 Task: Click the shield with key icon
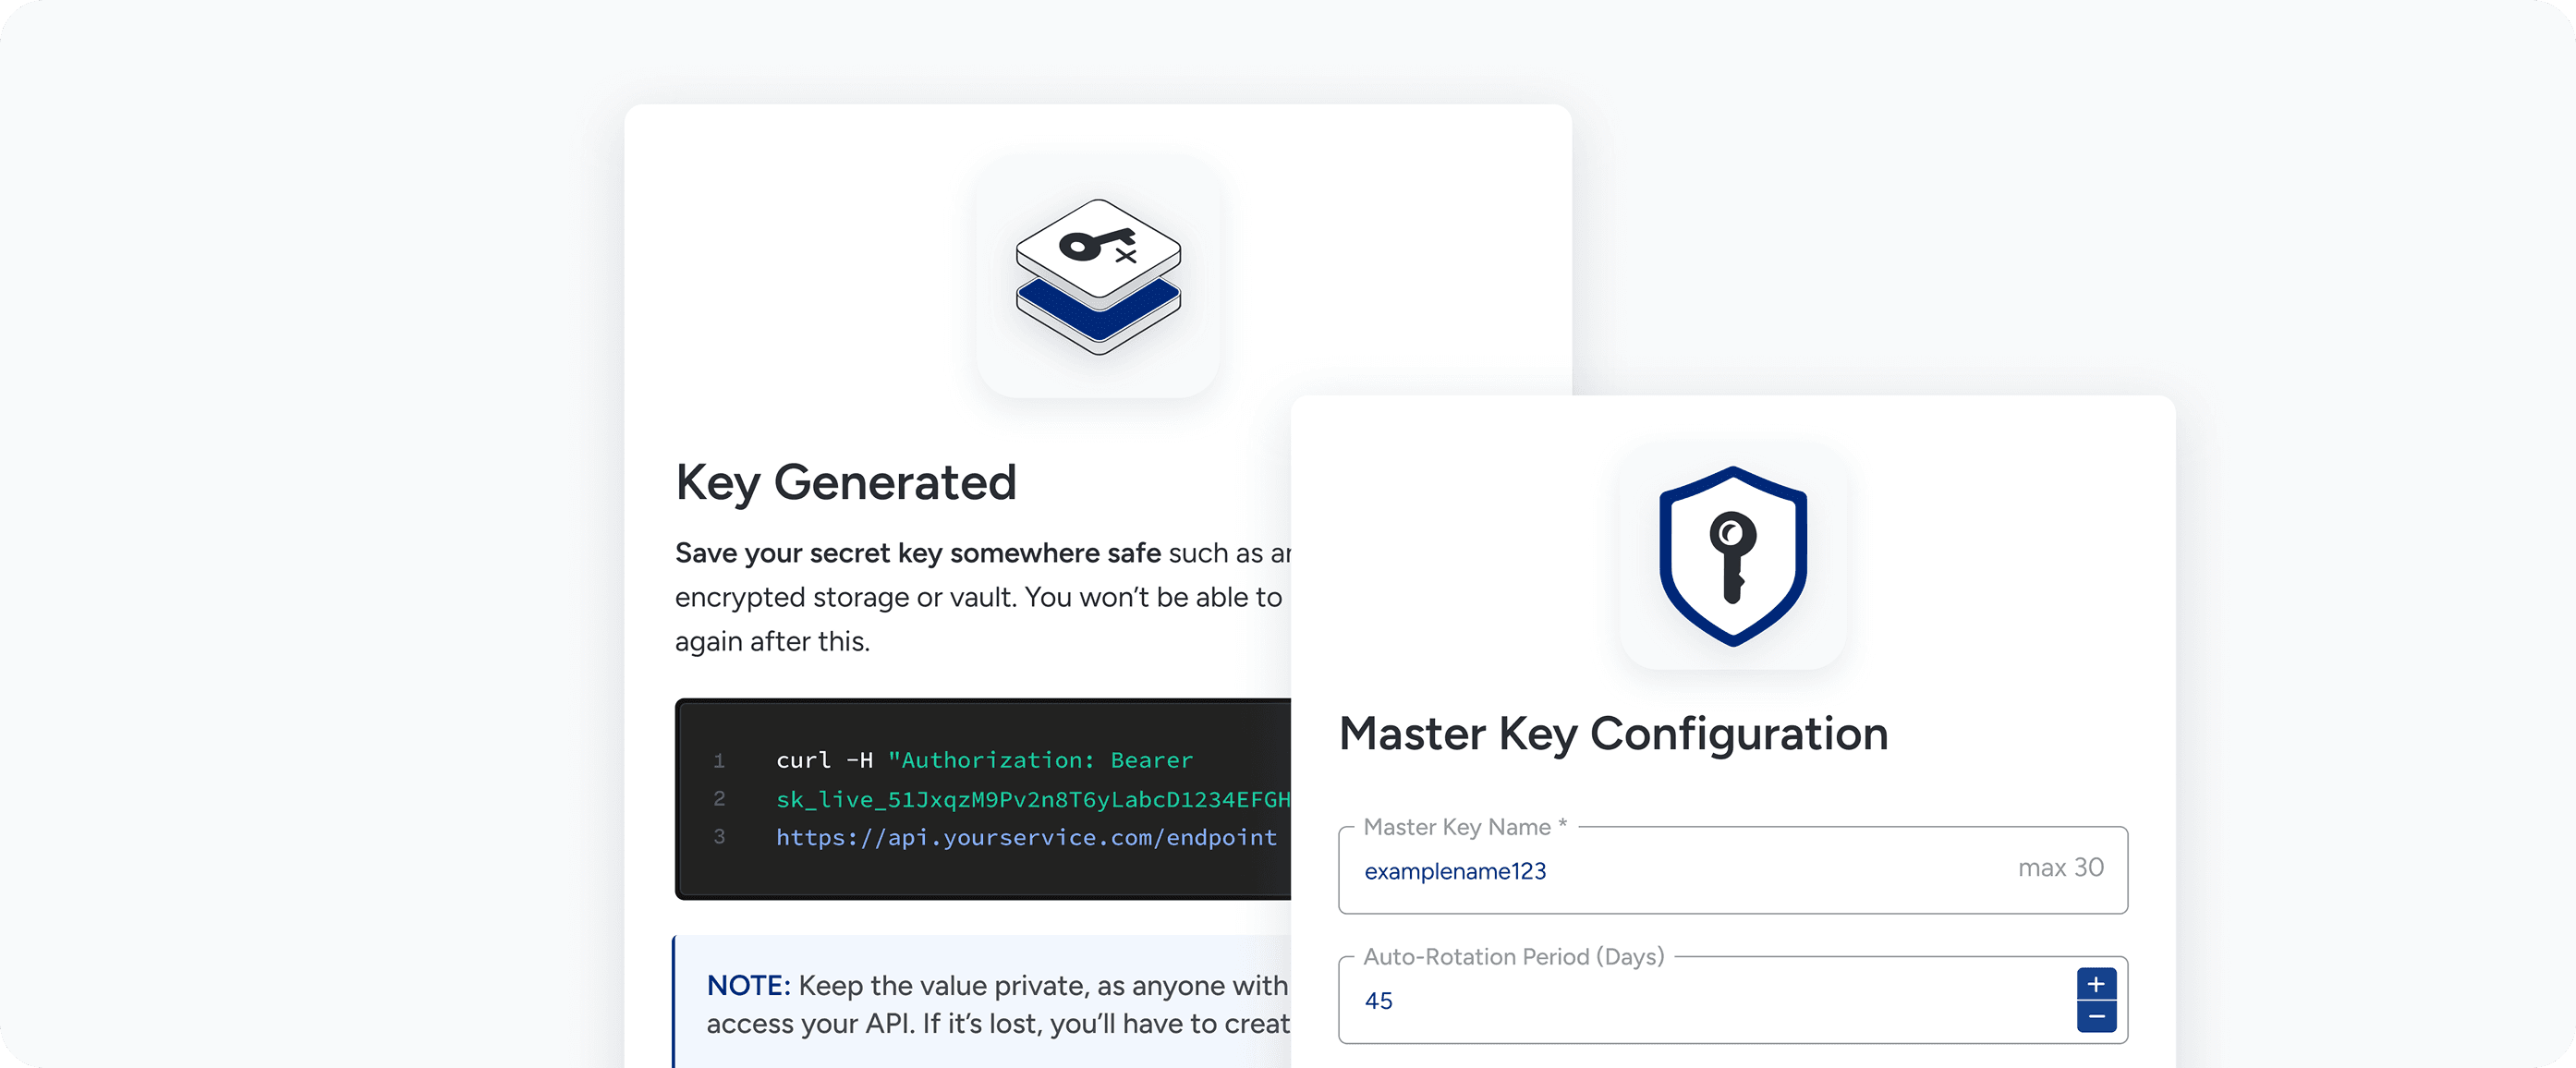pyautogui.click(x=1733, y=556)
